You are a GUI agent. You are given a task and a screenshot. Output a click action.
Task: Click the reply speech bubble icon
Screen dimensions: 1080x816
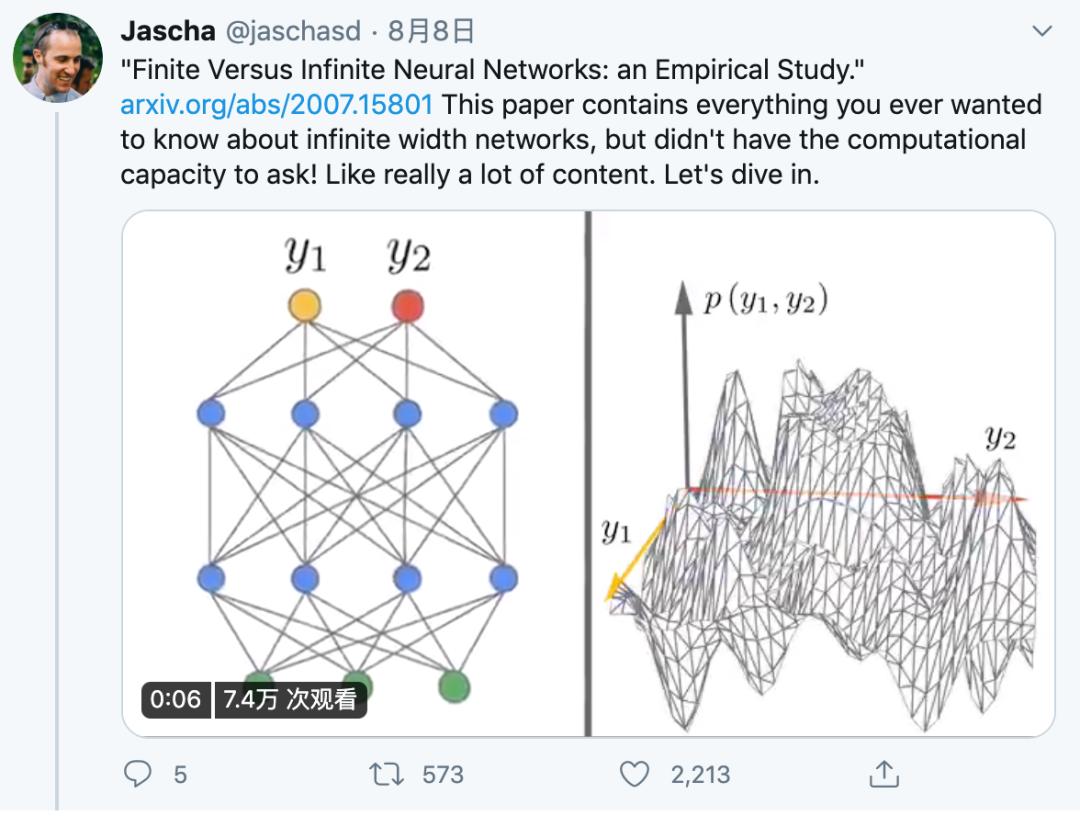[138, 773]
